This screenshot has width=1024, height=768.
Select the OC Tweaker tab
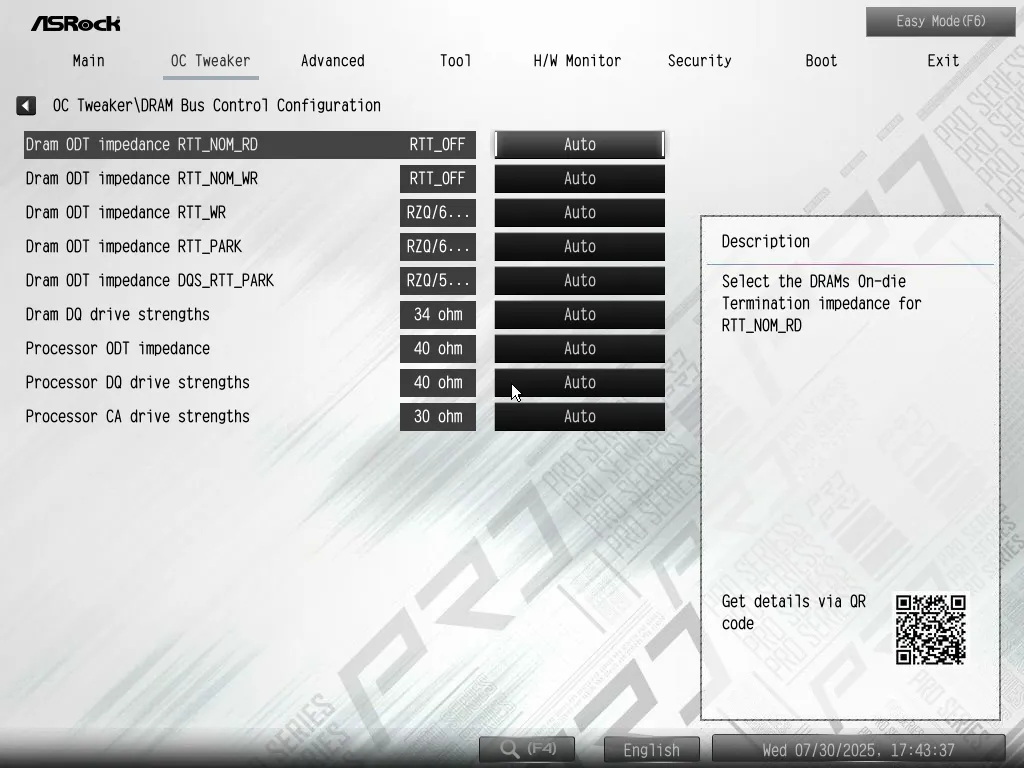210,61
